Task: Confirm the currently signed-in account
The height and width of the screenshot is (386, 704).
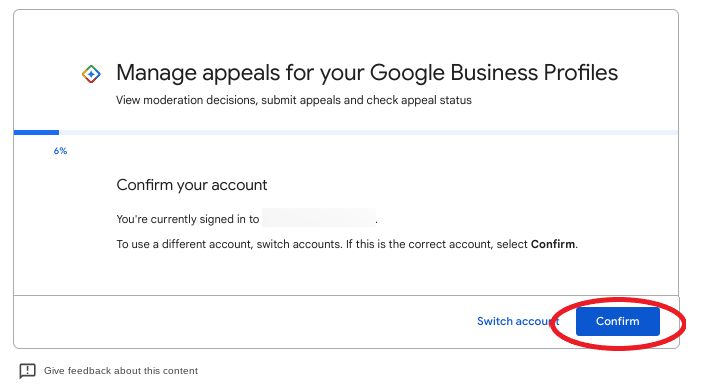Action: click(617, 321)
